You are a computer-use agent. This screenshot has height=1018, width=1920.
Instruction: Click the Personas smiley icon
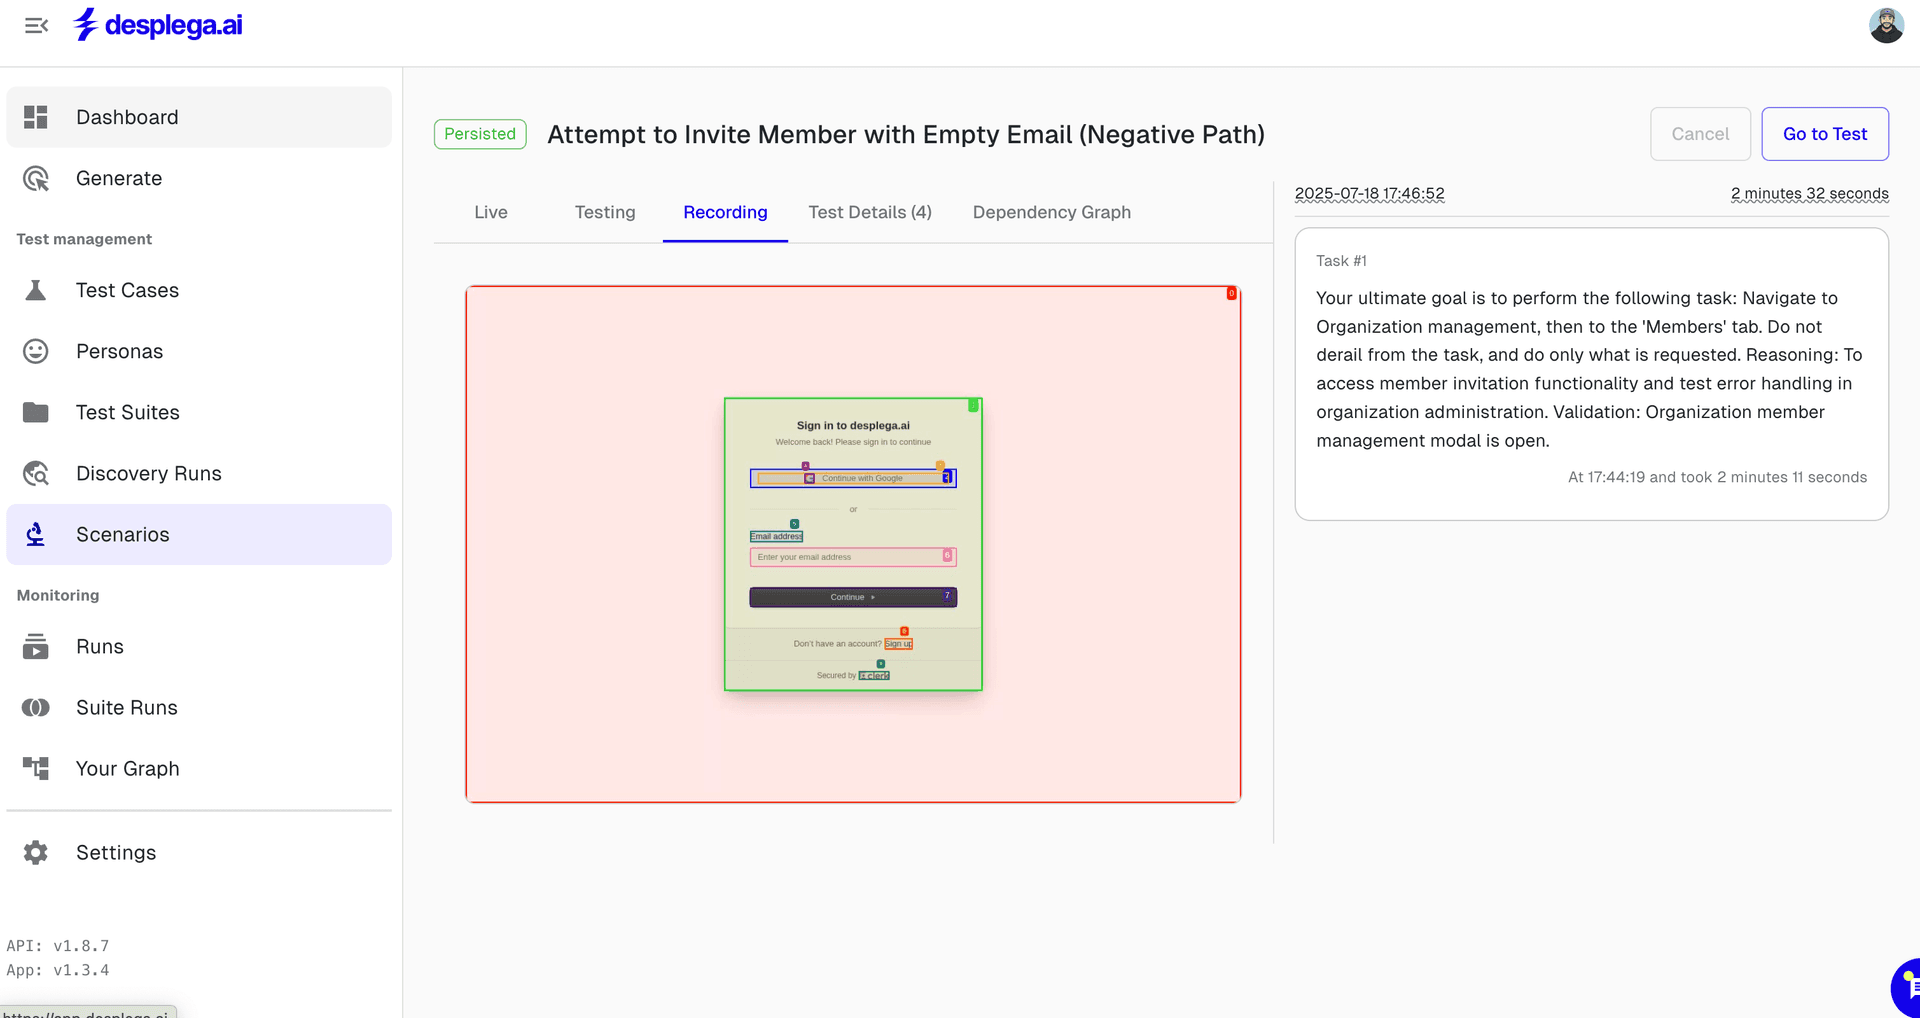pos(36,352)
